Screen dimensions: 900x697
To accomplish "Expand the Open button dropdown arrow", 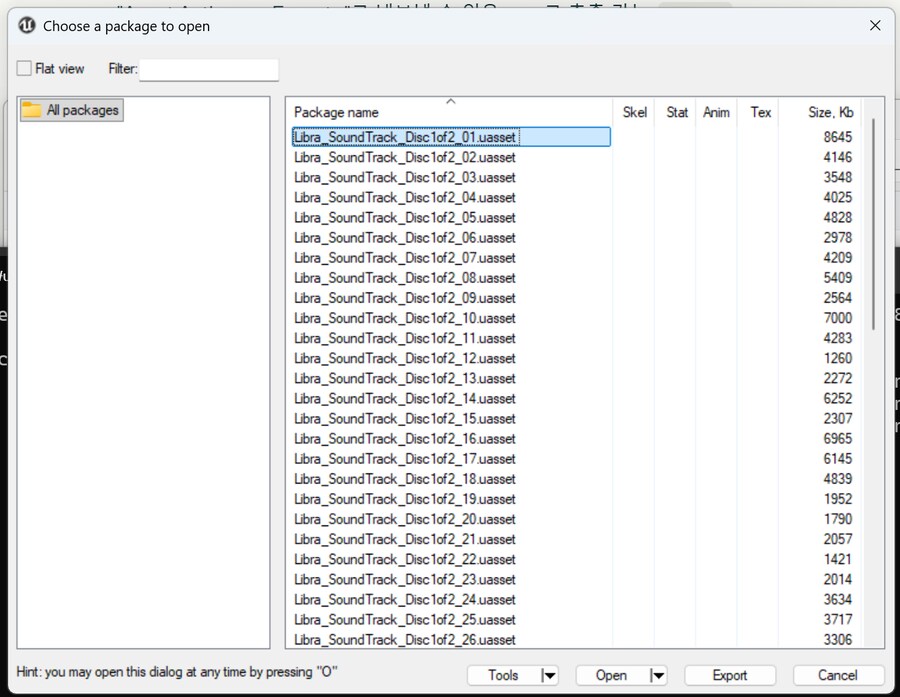I will [657, 676].
